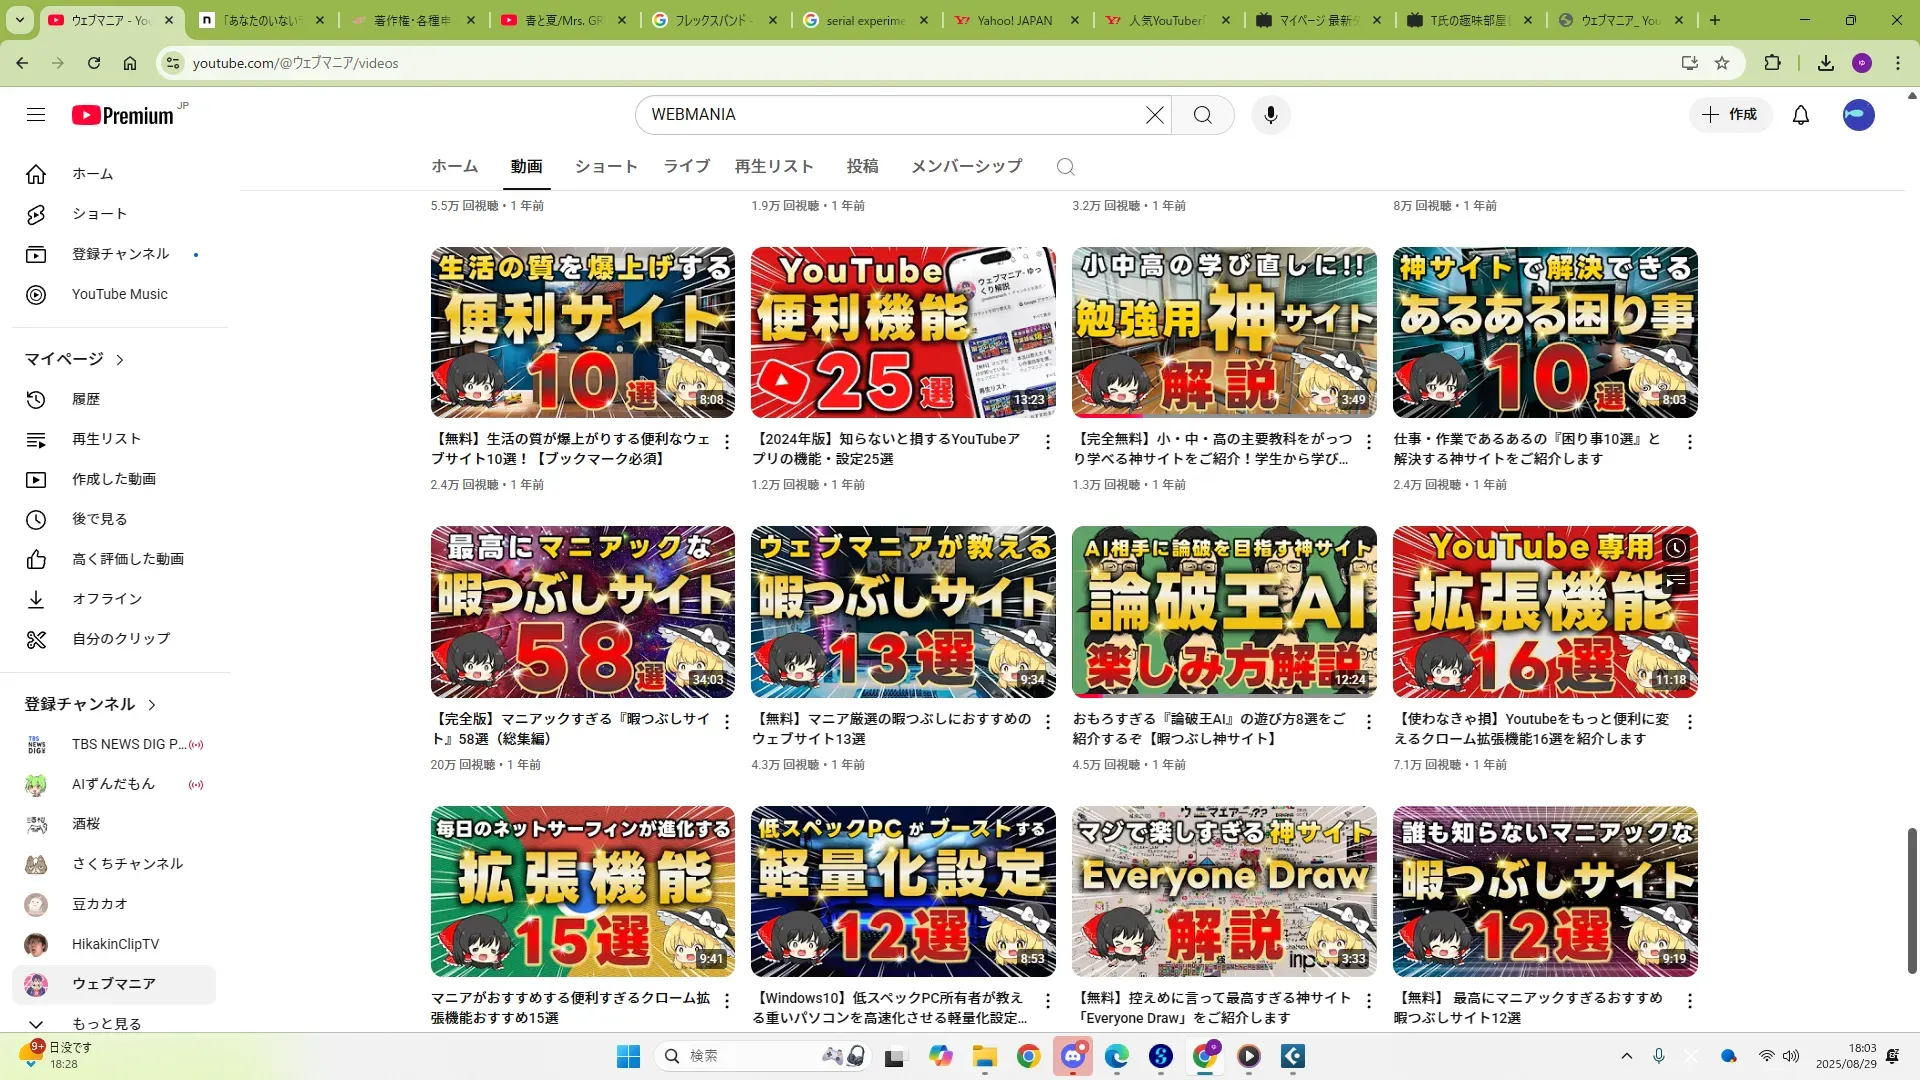
Task: Expand the 登録チャンネル section chevron
Action: coord(152,705)
